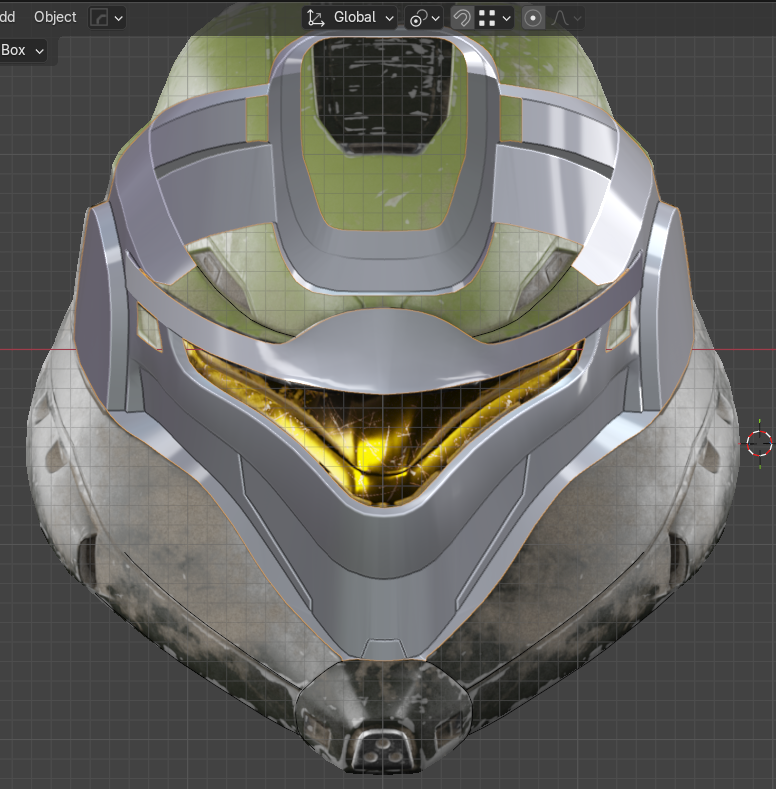Open the Add menu in the header

[6, 17]
